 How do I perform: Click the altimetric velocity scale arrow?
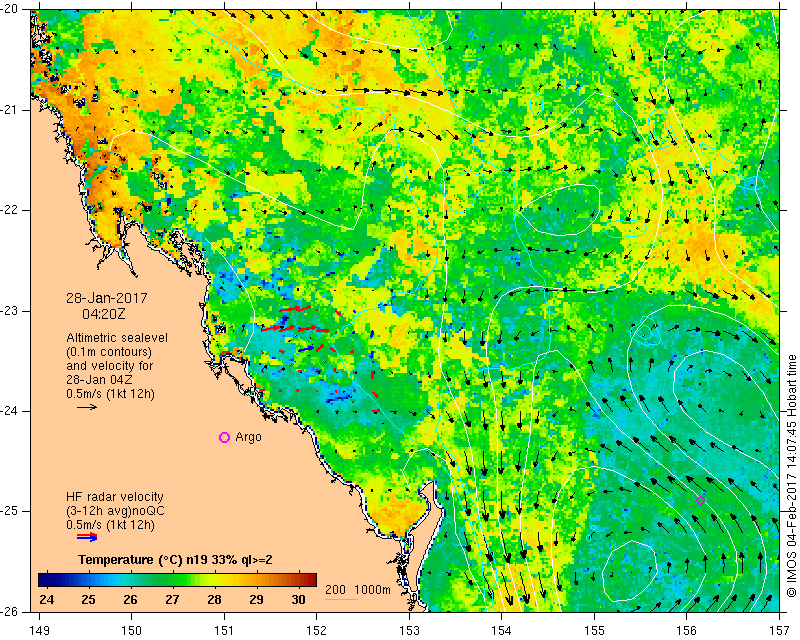(87, 407)
